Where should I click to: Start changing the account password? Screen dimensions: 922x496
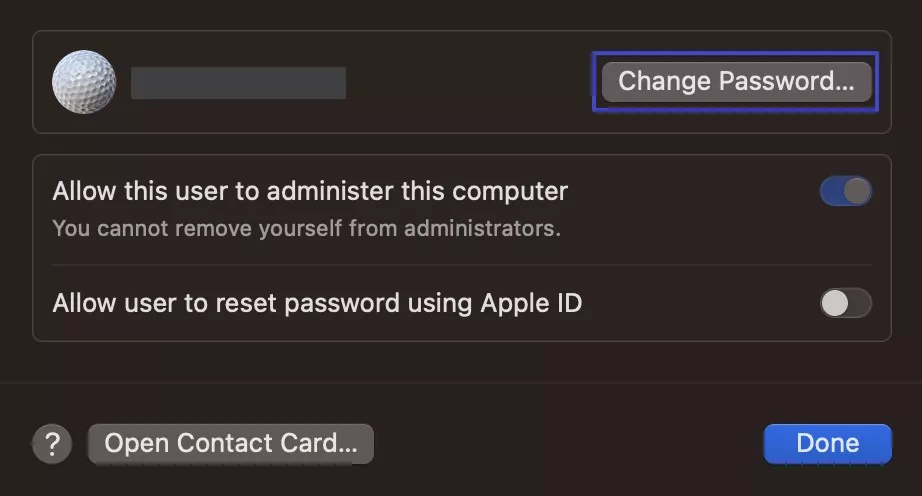coord(735,81)
